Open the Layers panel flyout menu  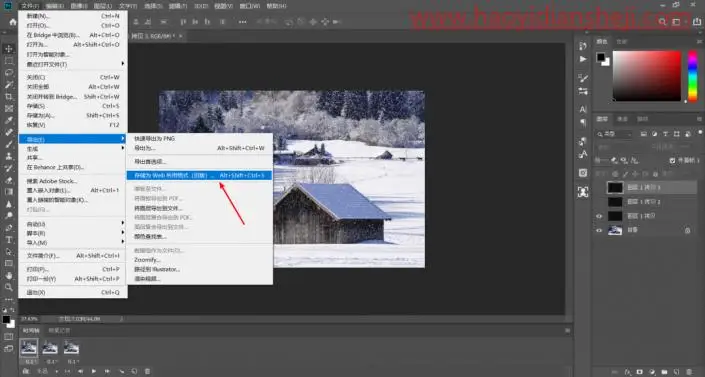(x=699, y=119)
